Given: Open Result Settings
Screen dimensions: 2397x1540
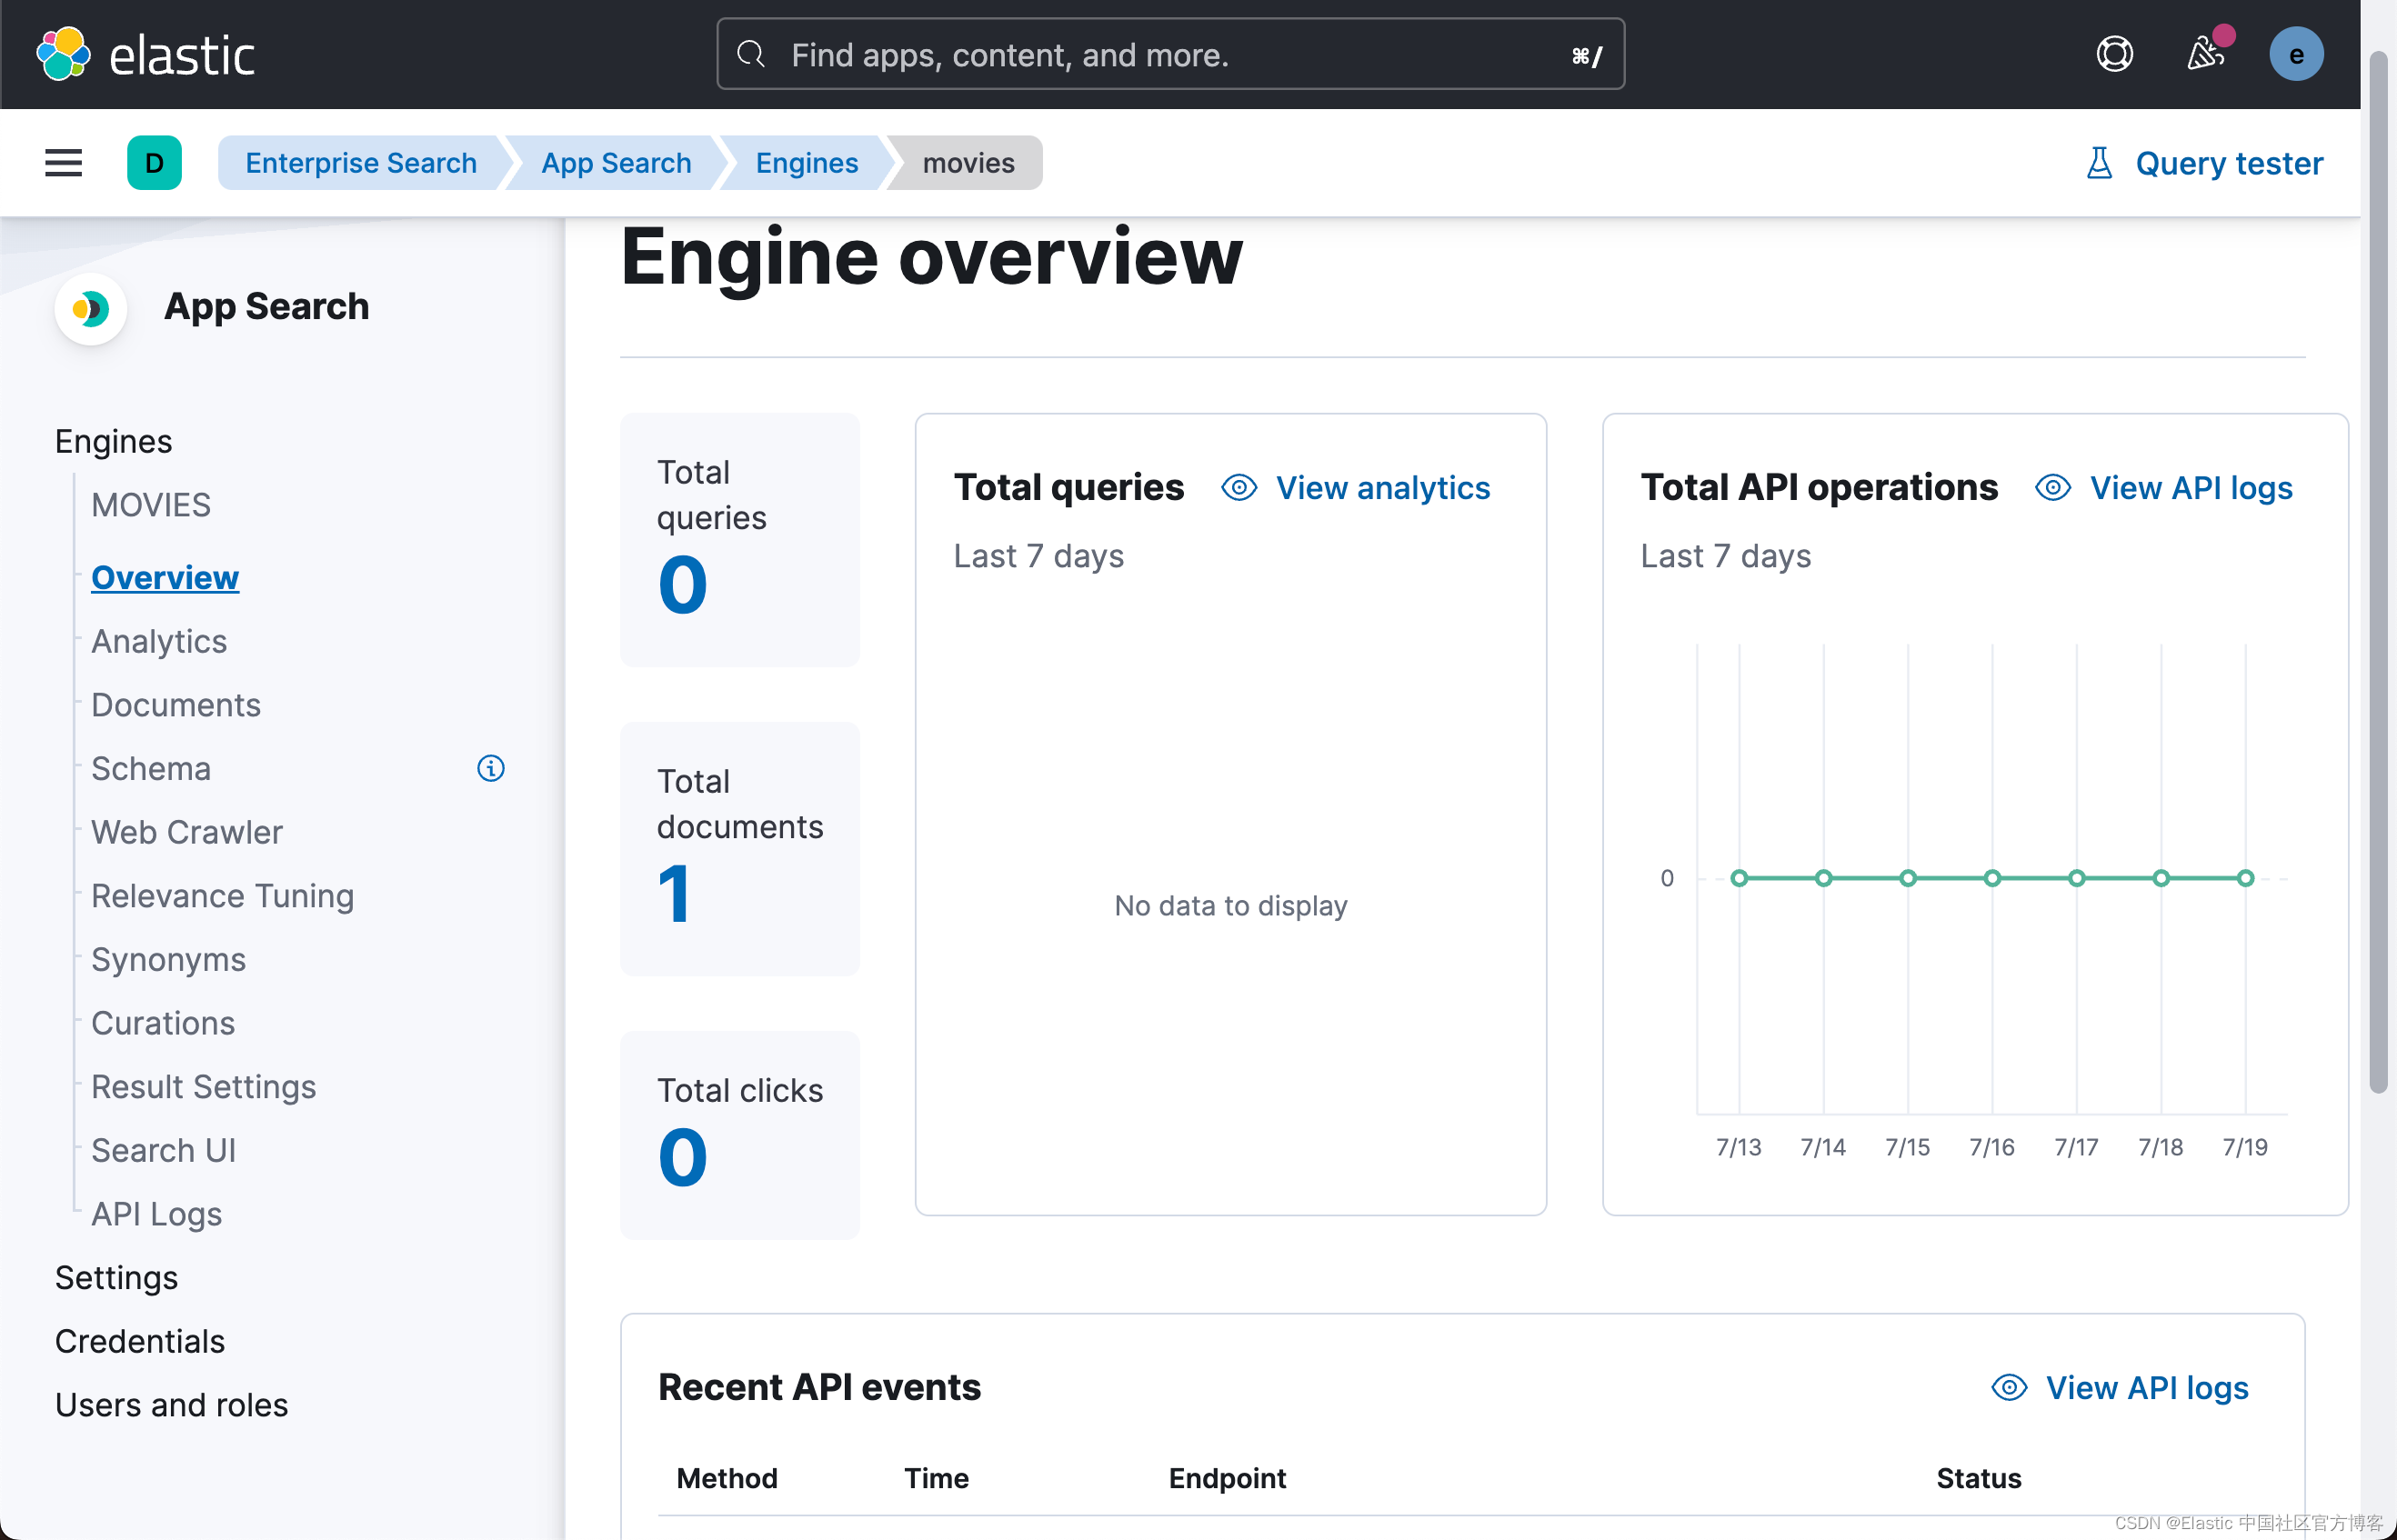Looking at the screenshot, I should 203,1087.
